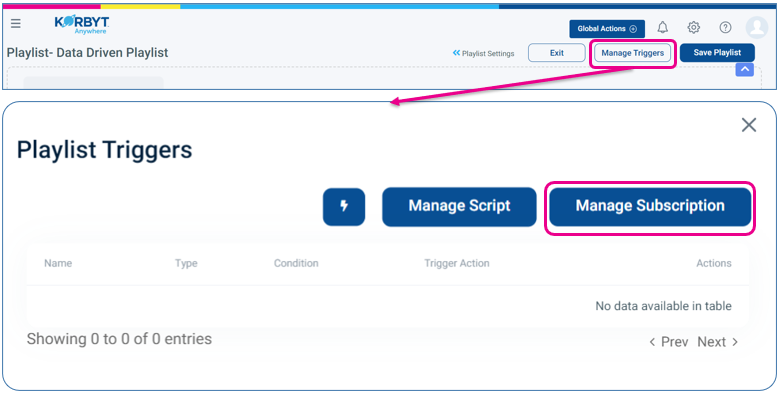Image resolution: width=780 pixels, height=394 pixels.
Task: Click the Korbyt Anywhere logo
Action: coord(82,25)
